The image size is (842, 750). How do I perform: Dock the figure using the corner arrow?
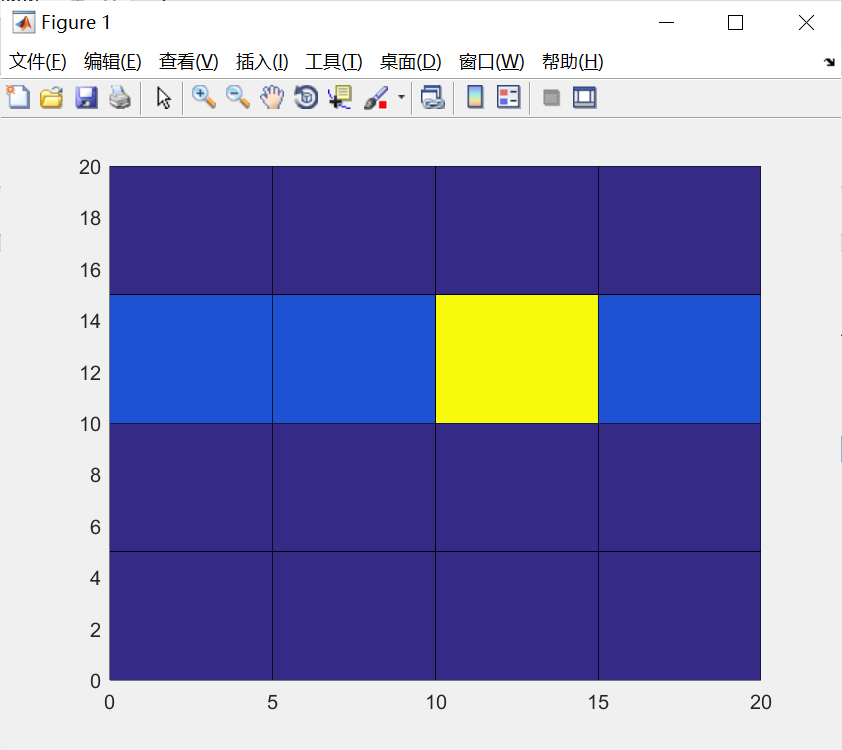point(829,62)
